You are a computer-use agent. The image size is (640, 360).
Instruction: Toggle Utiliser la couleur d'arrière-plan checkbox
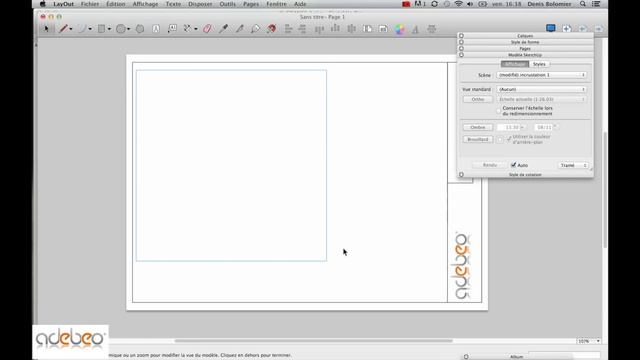click(509, 139)
